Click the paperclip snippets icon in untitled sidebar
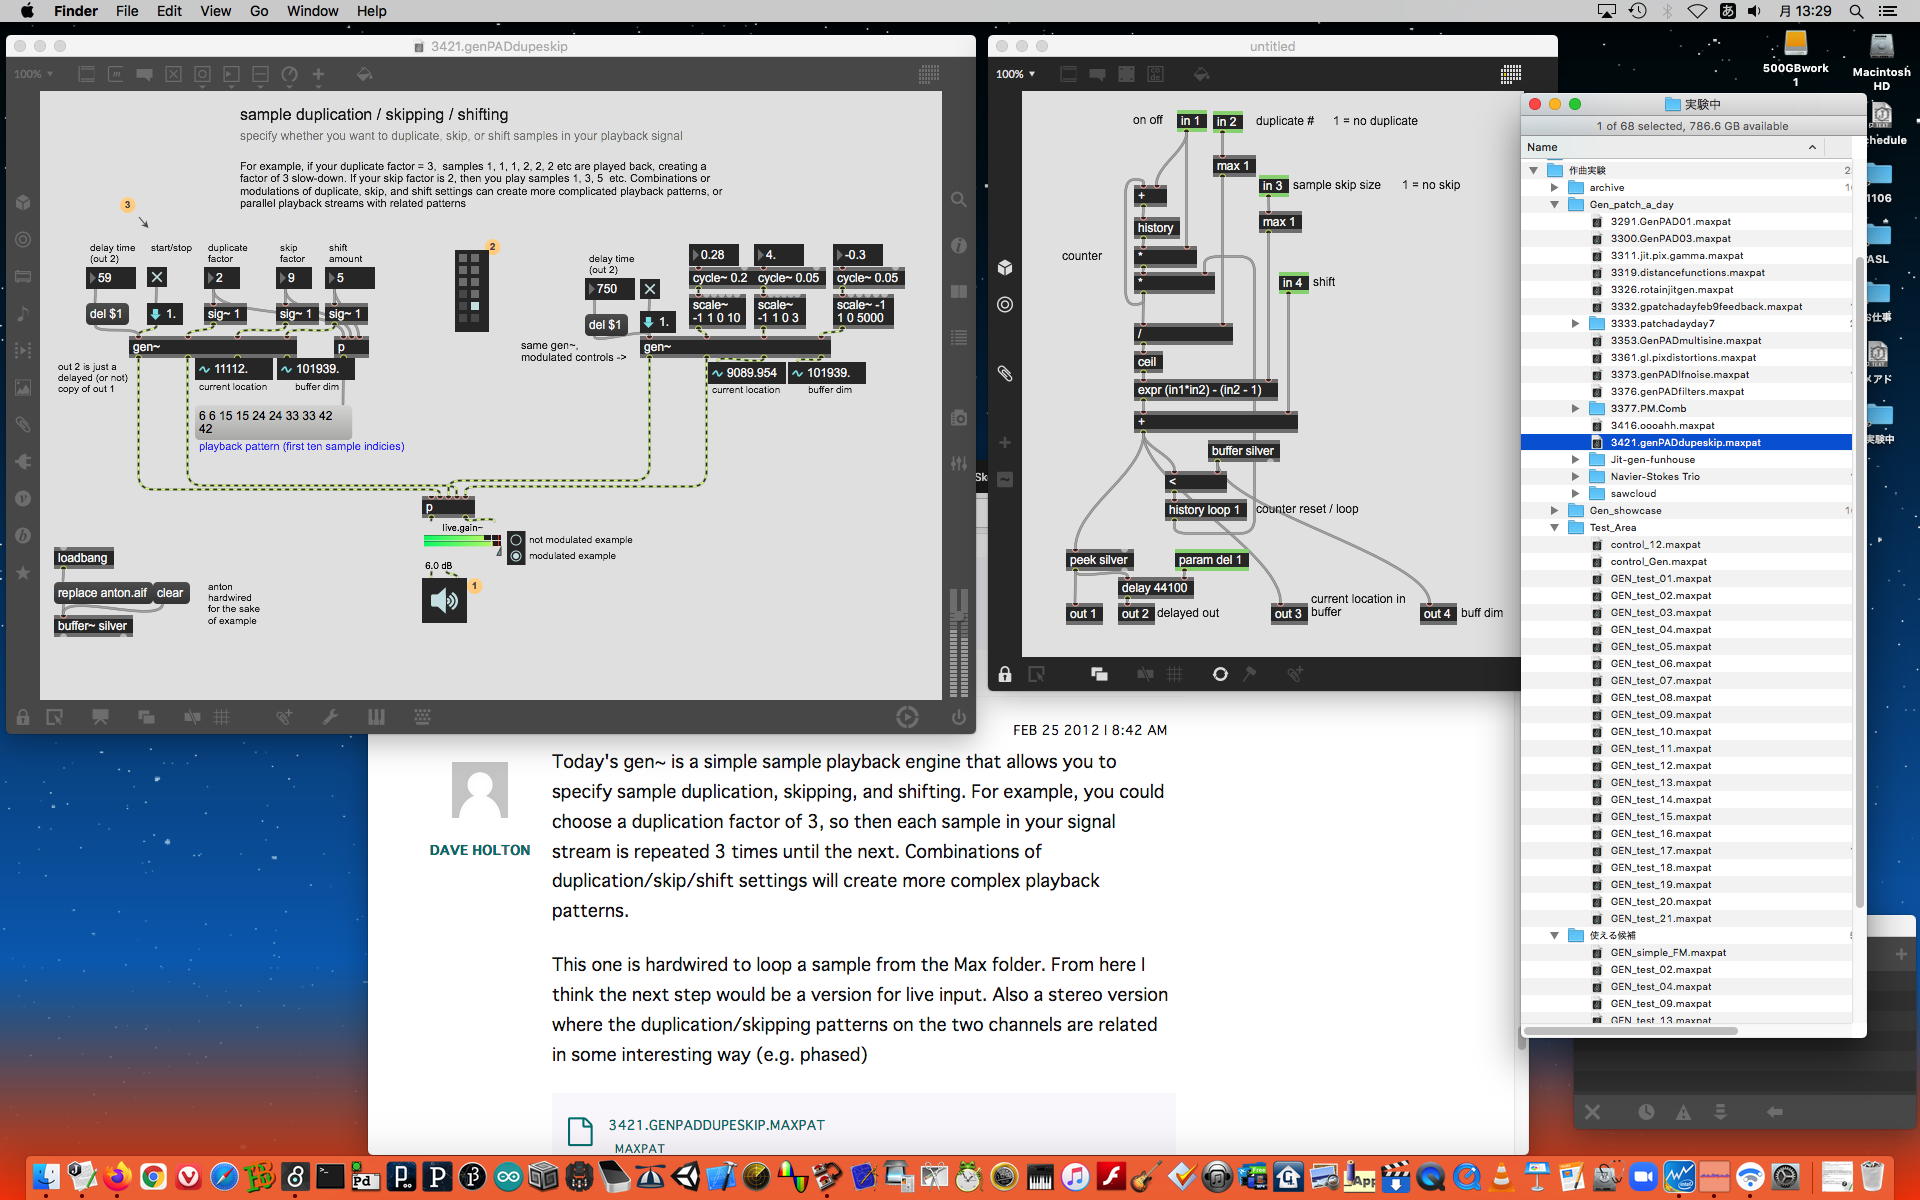 coord(1005,374)
